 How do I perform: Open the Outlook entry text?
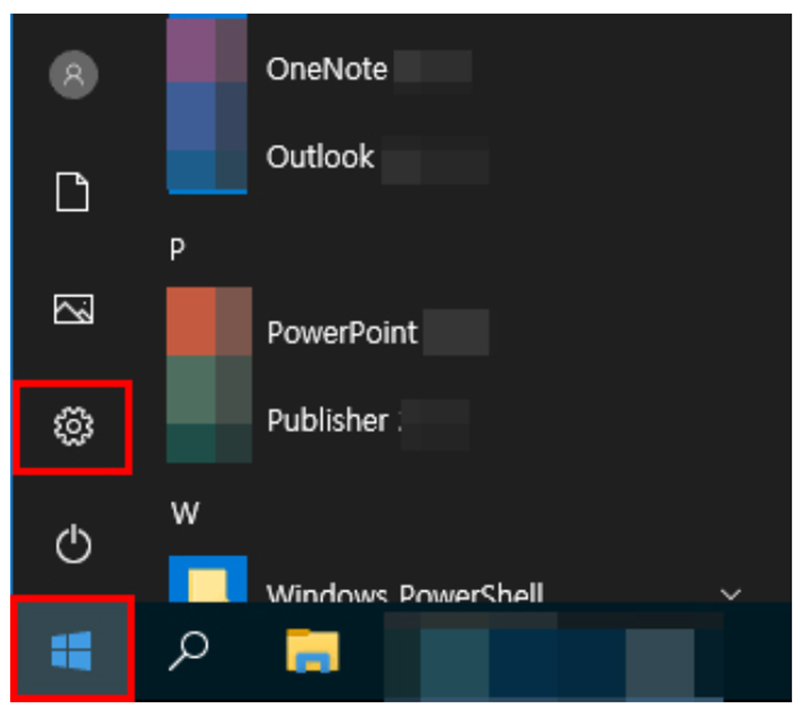[x=320, y=156]
